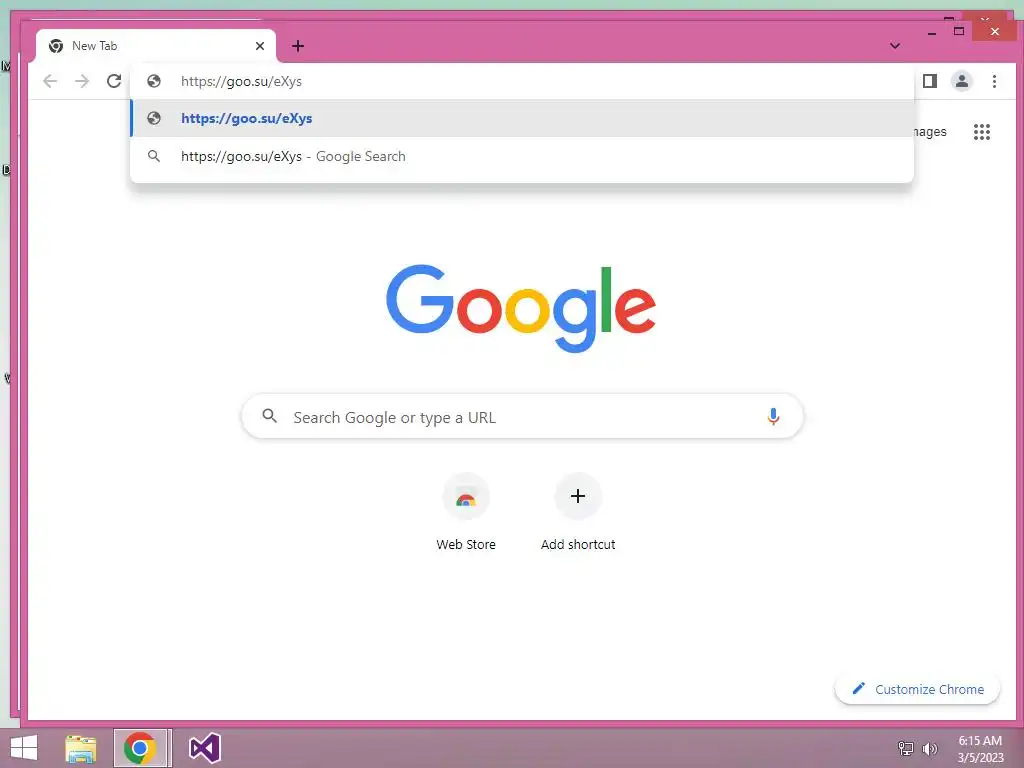Open the side panel icon
This screenshot has width=1024, height=768.
point(930,81)
